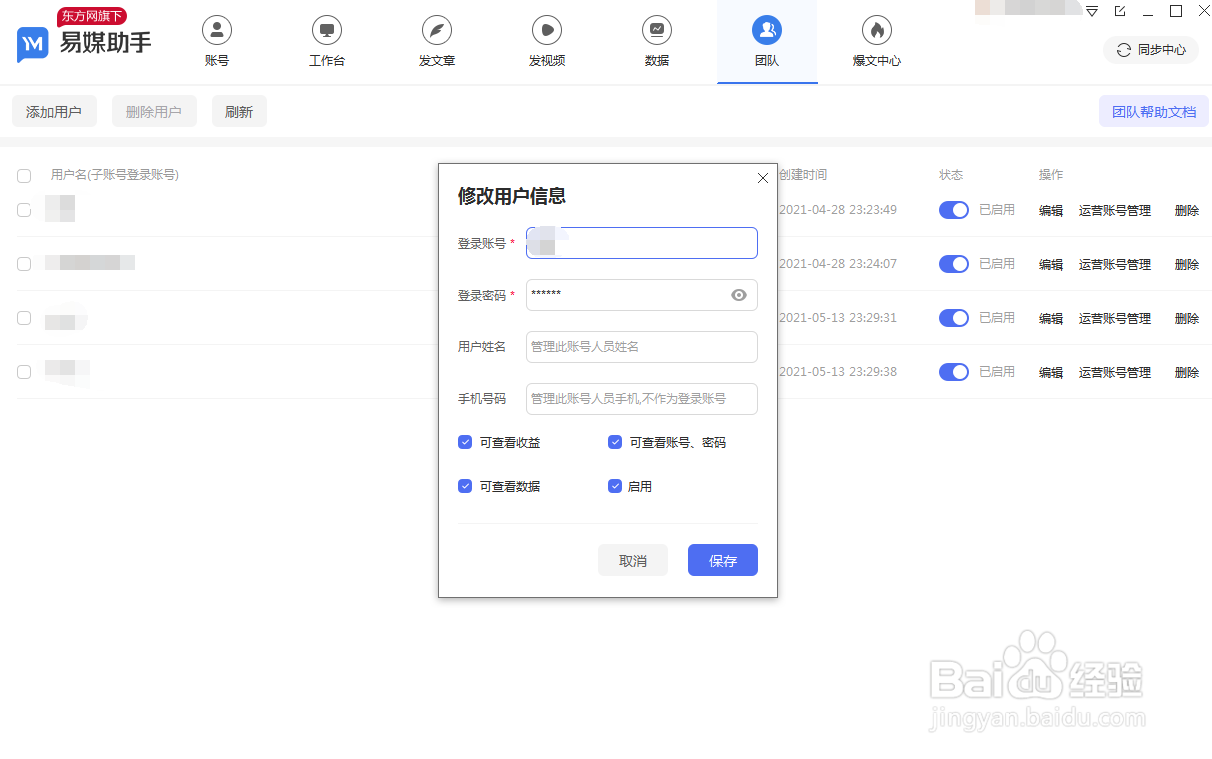Click 编辑 for 2021-04-28 23:23:49 row

pyautogui.click(x=1051, y=211)
